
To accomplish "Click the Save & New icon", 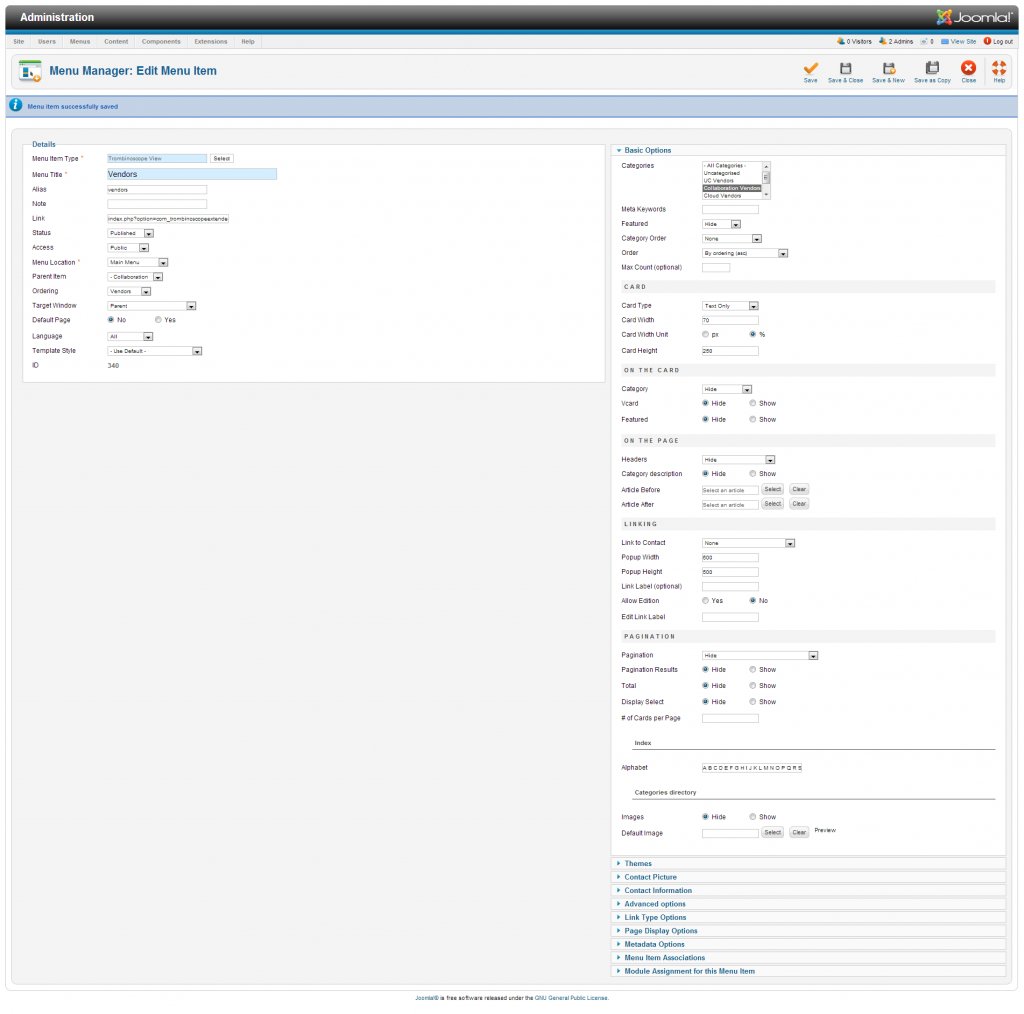I will pos(888,69).
